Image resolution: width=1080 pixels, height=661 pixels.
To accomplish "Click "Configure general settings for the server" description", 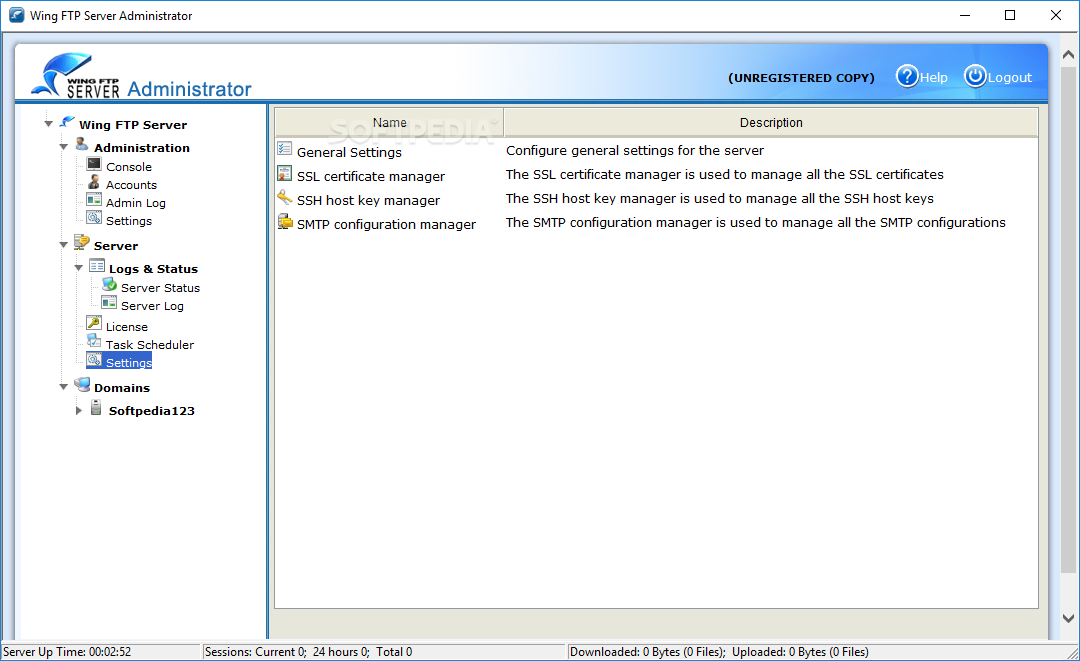I will pos(635,150).
